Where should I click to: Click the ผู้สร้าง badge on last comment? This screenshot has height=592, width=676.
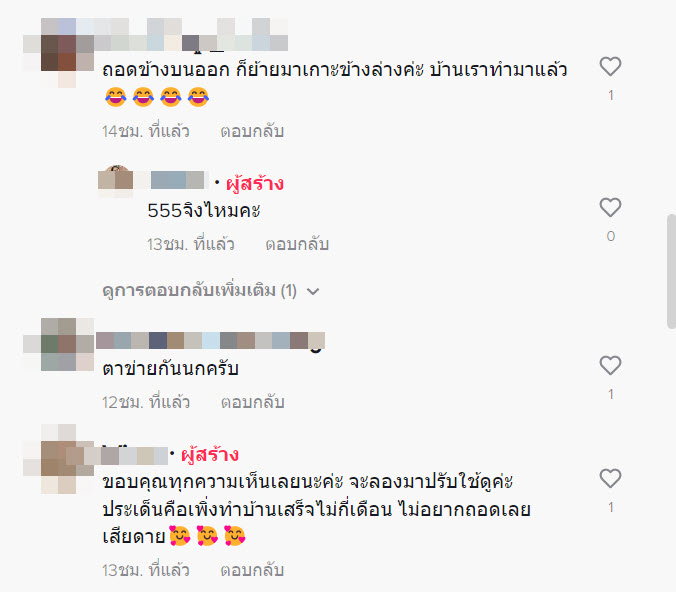(210, 454)
